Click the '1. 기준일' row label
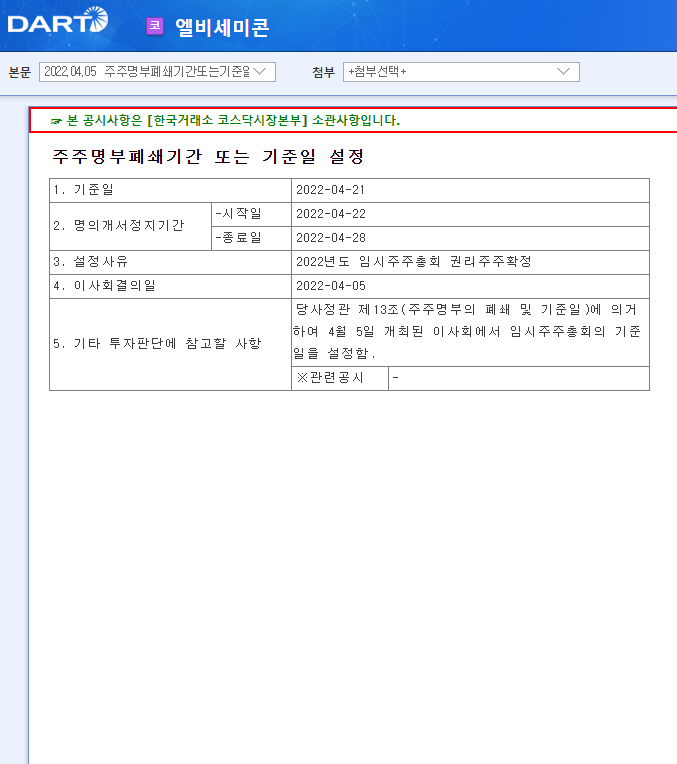This screenshot has height=764, width=677. (83, 190)
